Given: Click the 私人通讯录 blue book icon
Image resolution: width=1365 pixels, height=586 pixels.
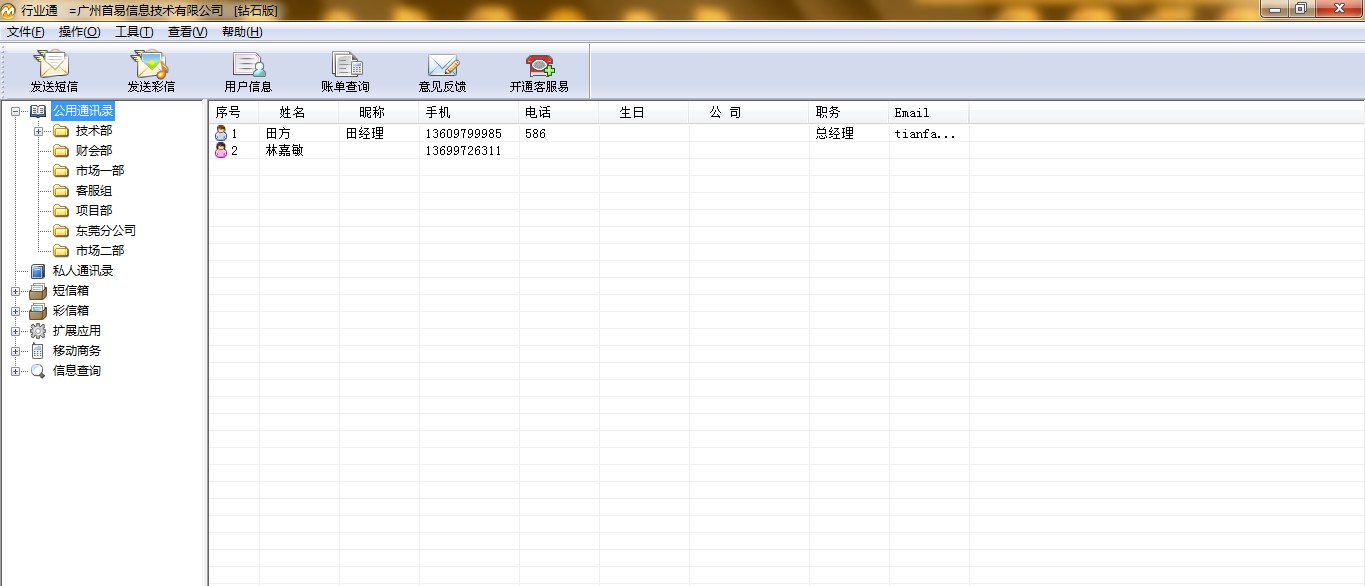Looking at the screenshot, I should pos(38,271).
